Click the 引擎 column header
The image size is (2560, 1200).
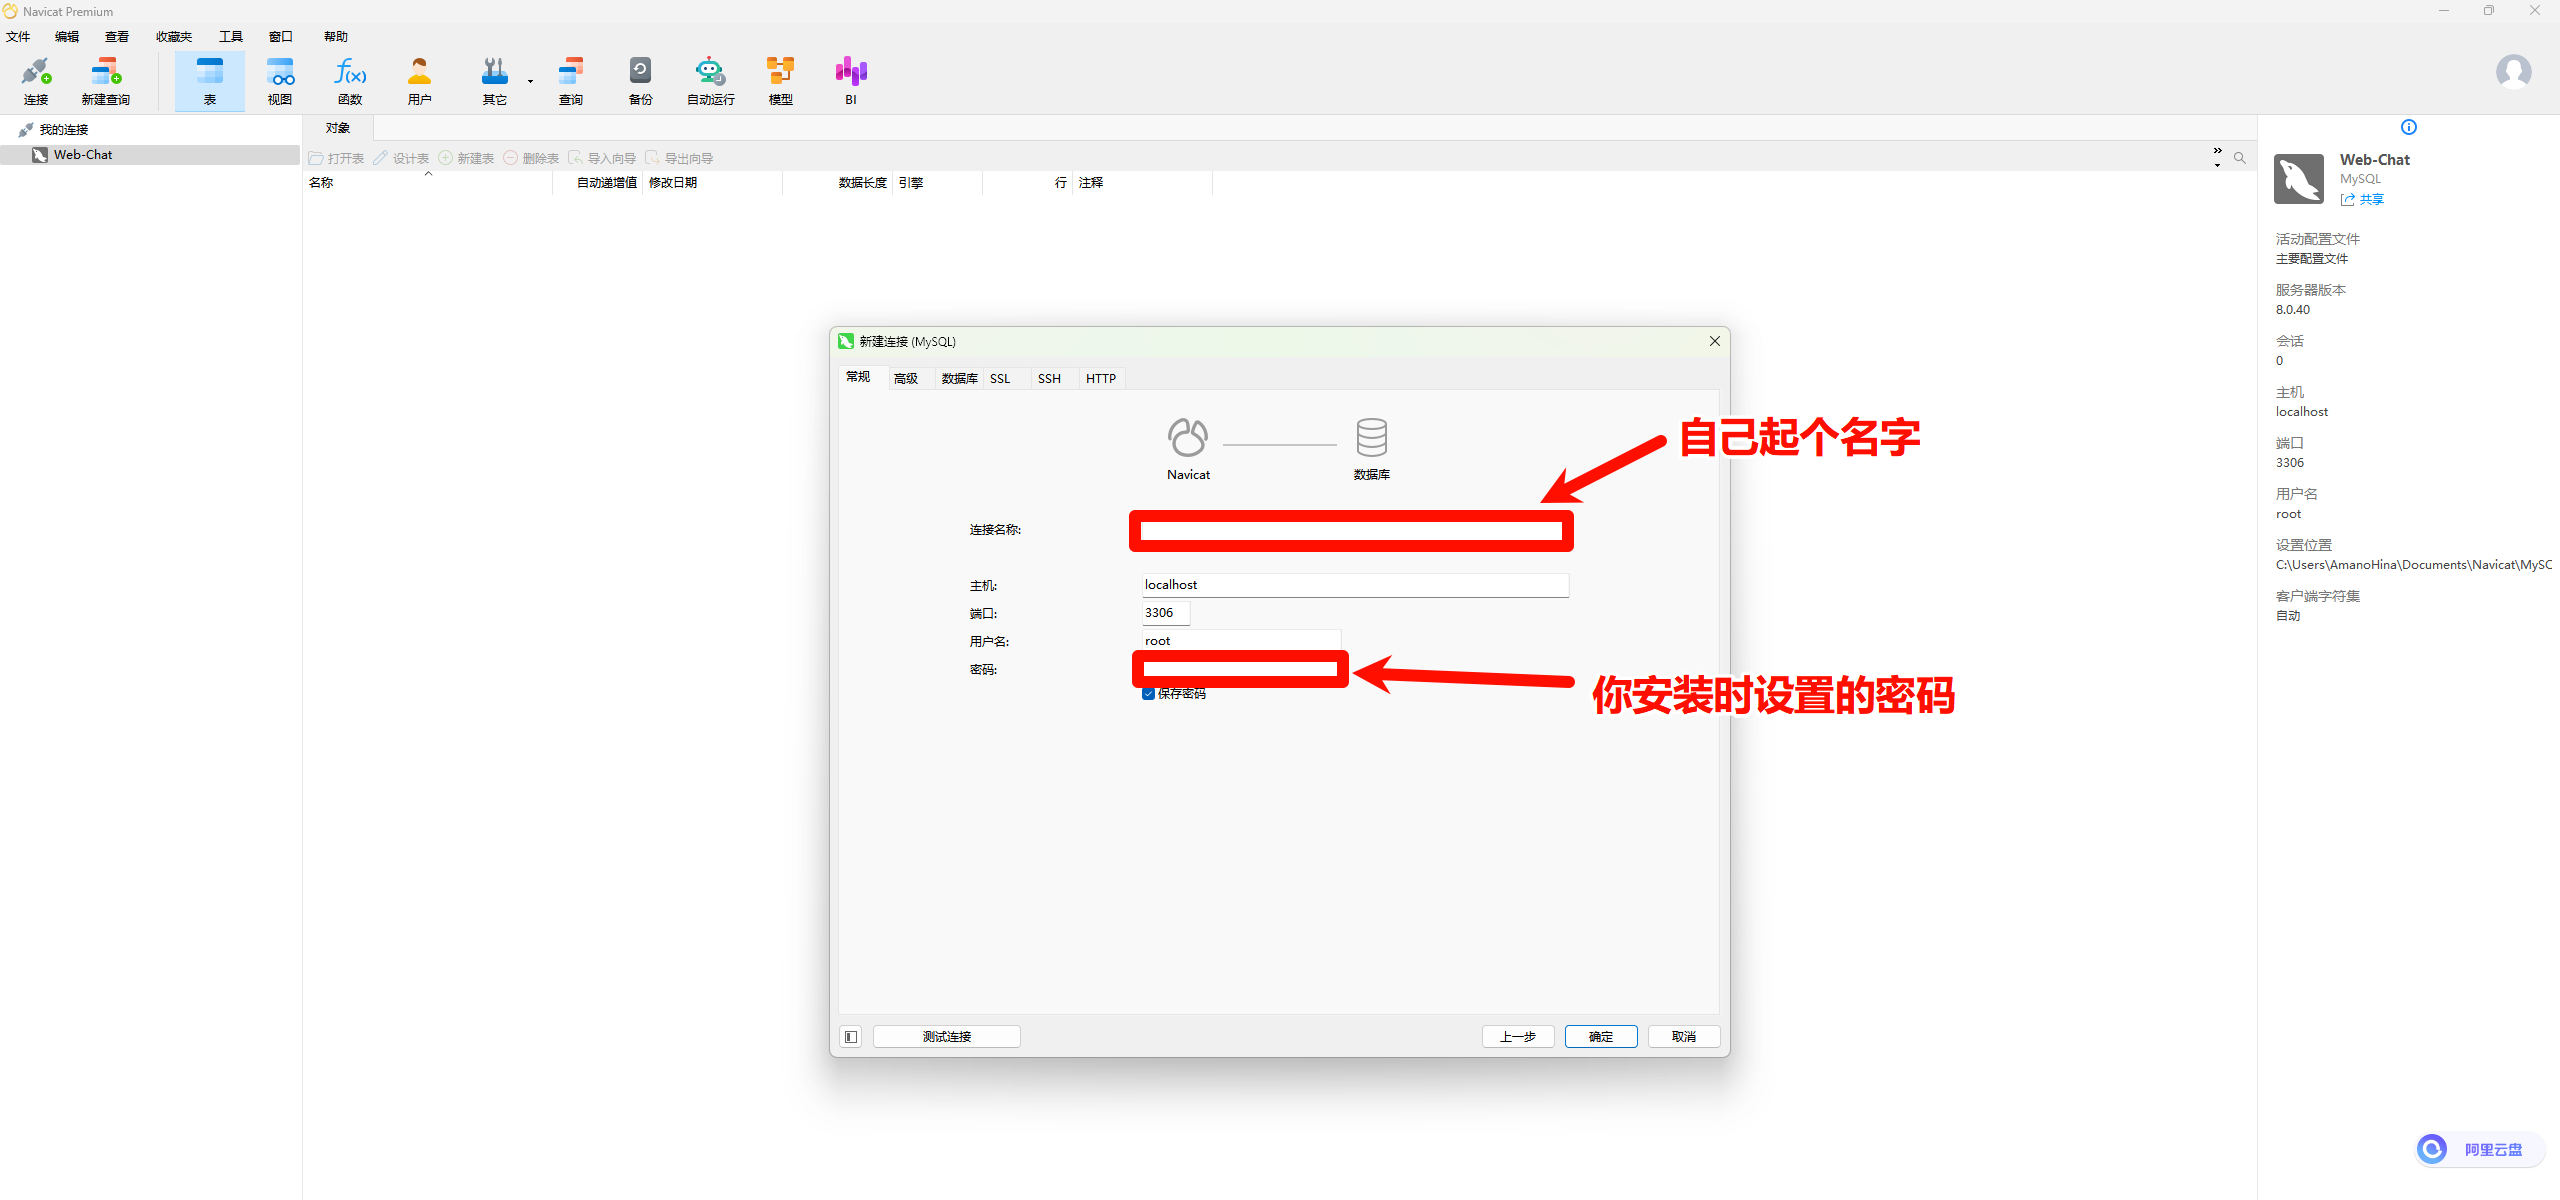point(938,183)
